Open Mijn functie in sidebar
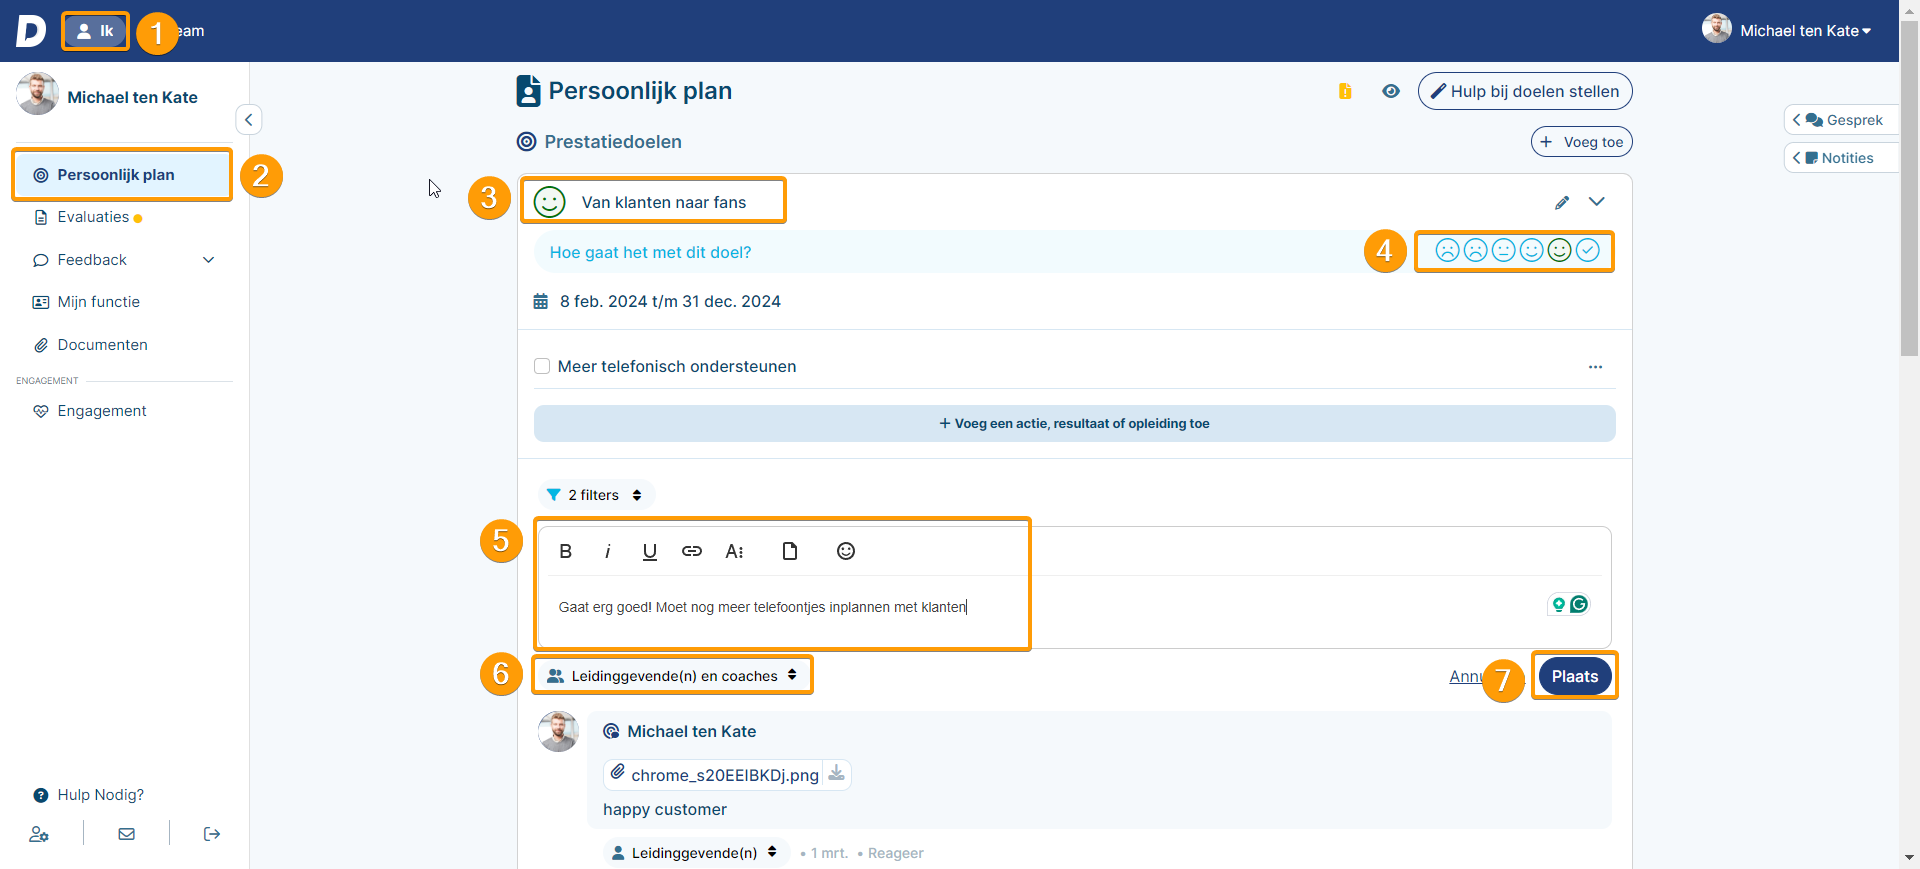 pyautogui.click(x=98, y=302)
